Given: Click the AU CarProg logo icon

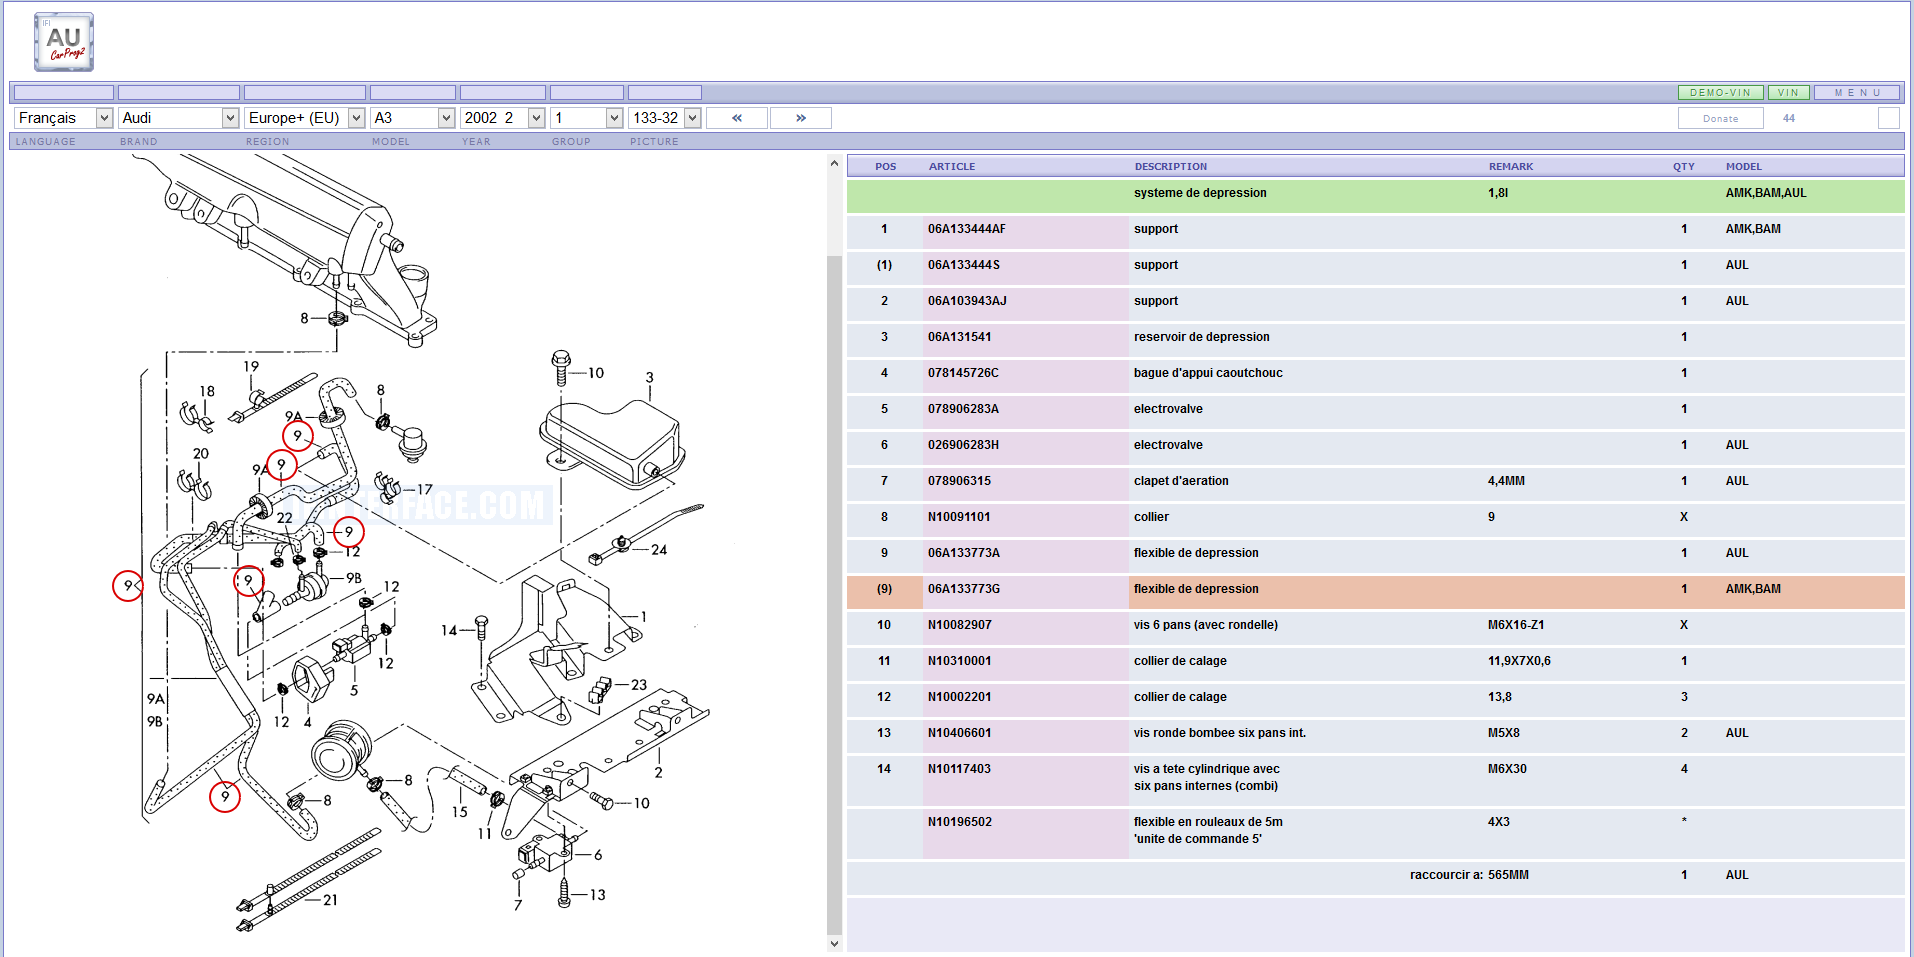Looking at the screenshot, I should (x=64, y=42).
